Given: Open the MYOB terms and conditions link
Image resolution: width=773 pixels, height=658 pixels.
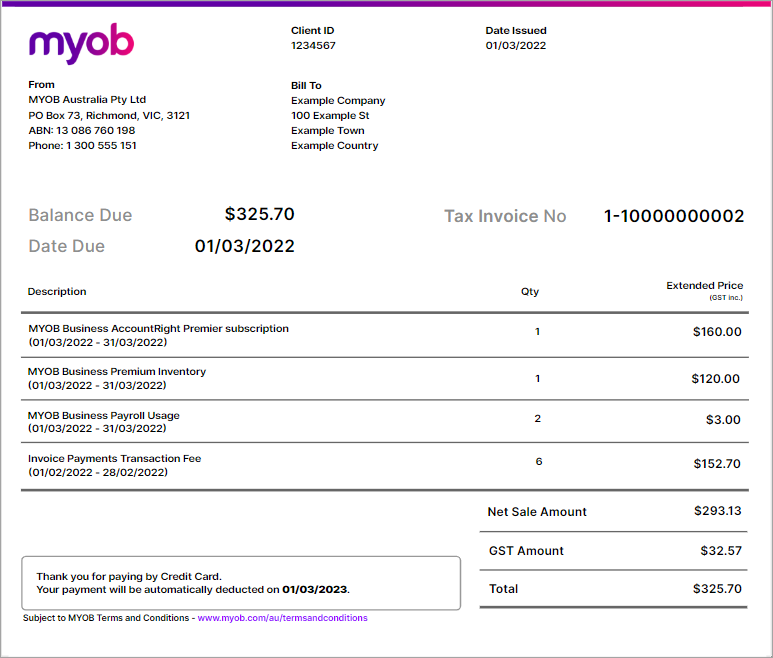Looking at the screenshot, I should 282,618.
